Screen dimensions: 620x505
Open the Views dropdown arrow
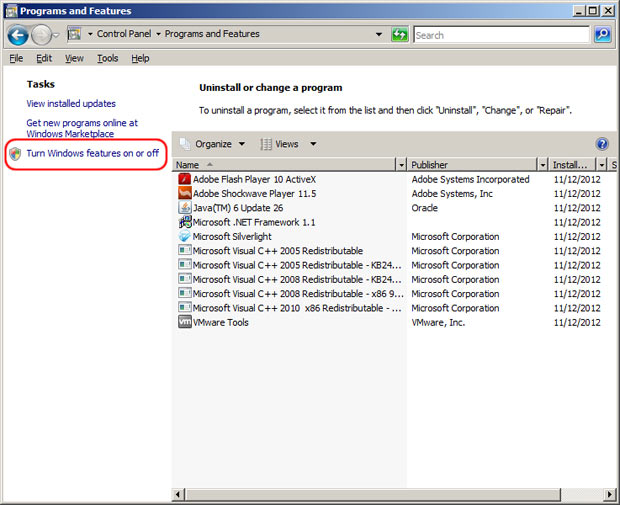click(x=313, y=144)
